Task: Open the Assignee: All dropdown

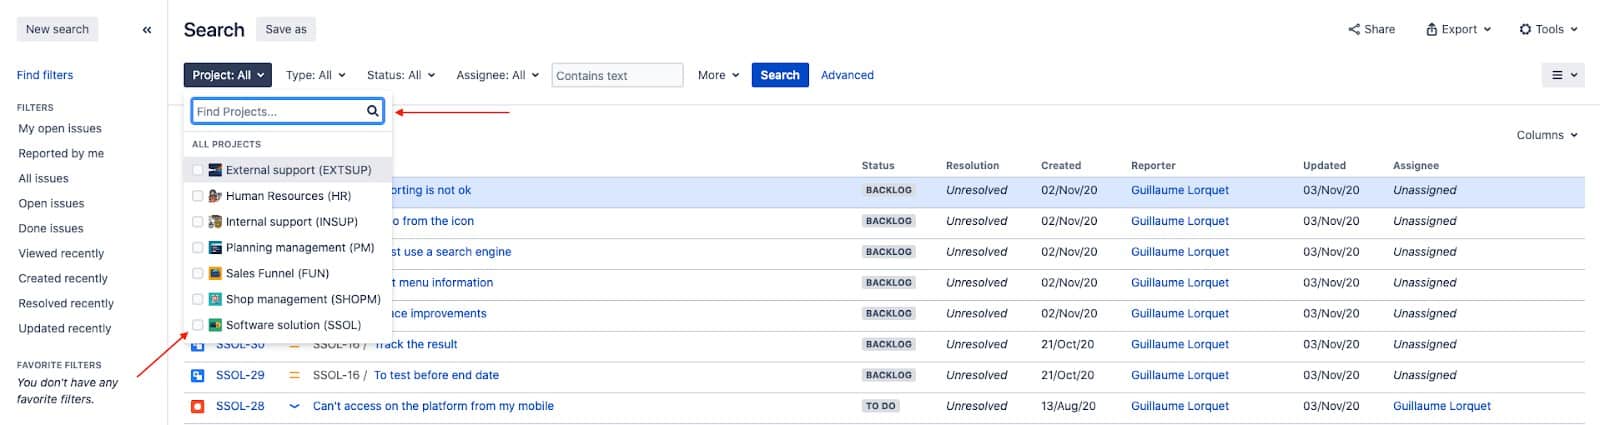Action: pyautogui.click(x=497, y=75)
